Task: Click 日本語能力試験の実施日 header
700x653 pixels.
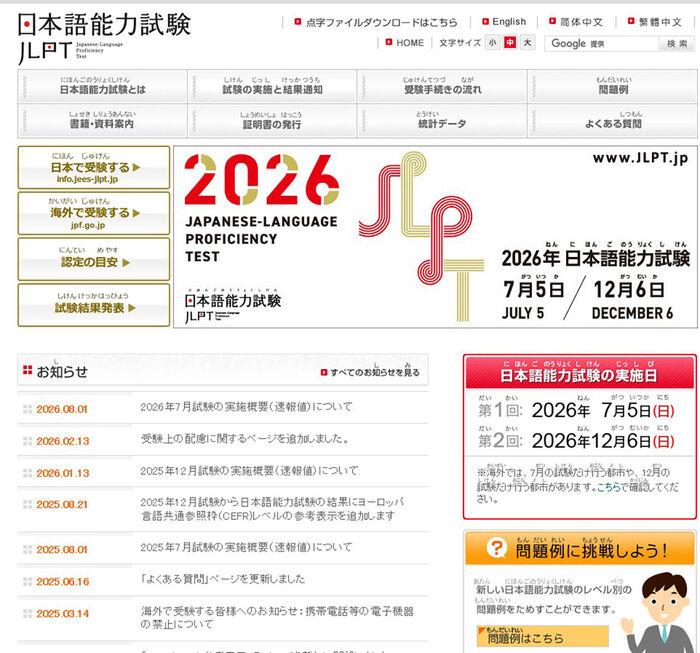Action: pos(580,372)
